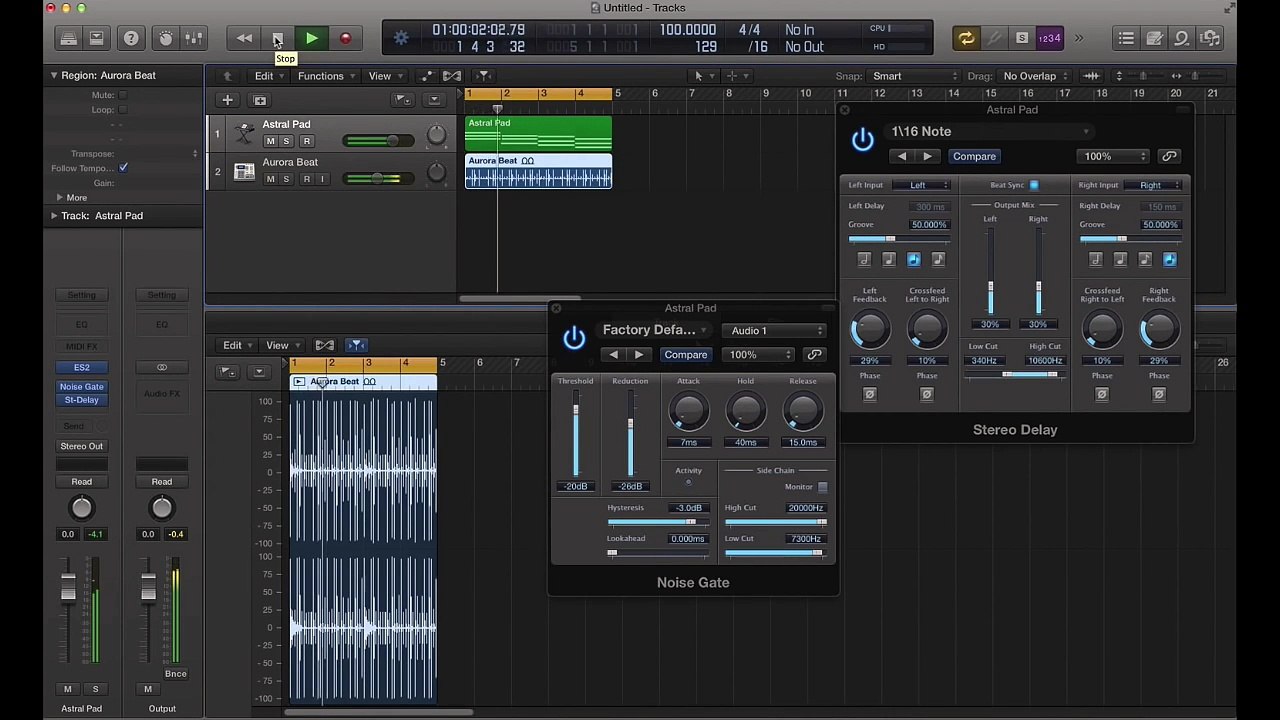This screenshot has width=1280, height=720.
Task: Enable the transport Solo button
Action: pos(1022,39)
